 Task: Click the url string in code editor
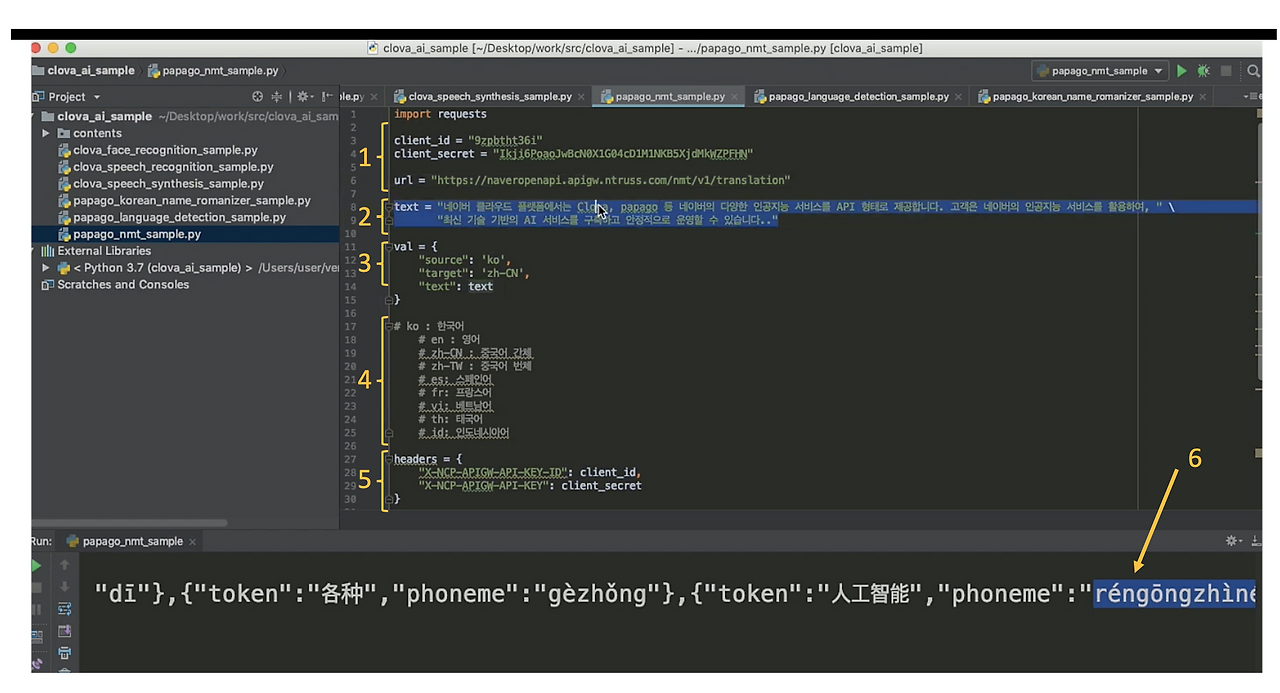[610, 180]
